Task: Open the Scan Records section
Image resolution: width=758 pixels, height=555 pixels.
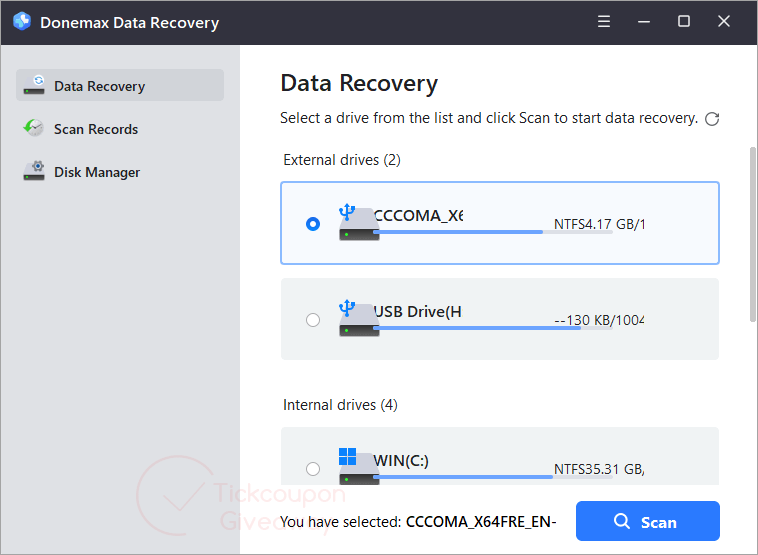Action: tap(120, 129)
